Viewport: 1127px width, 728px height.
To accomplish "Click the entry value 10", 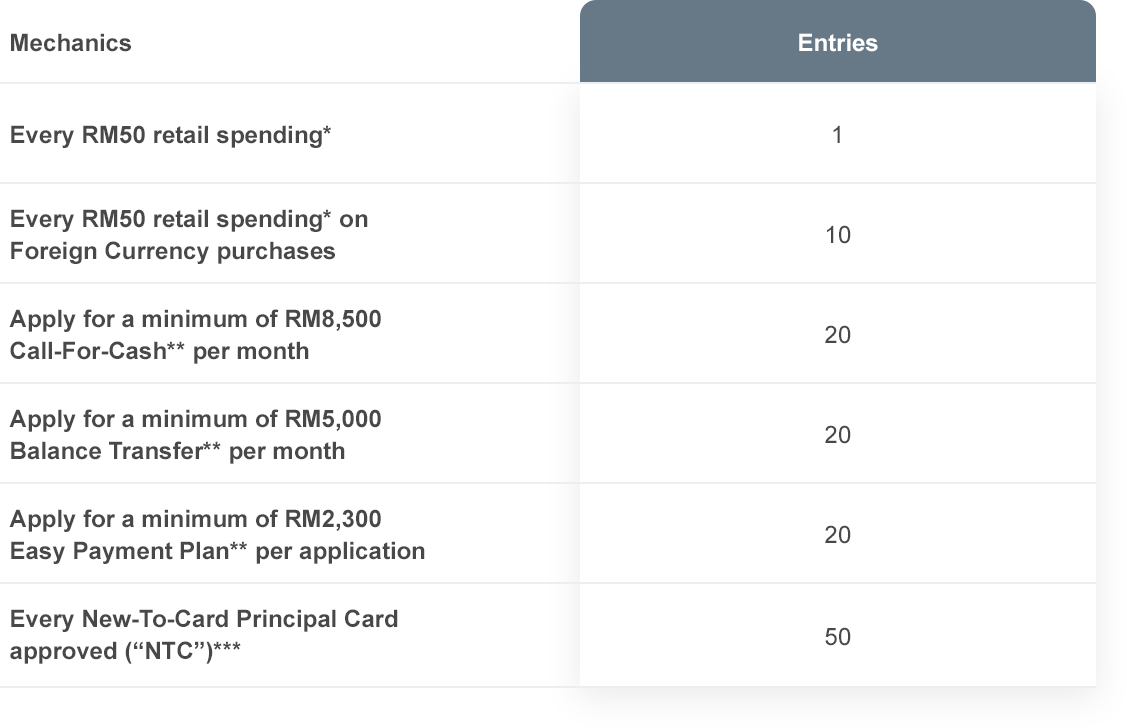I will pos(837,235).
